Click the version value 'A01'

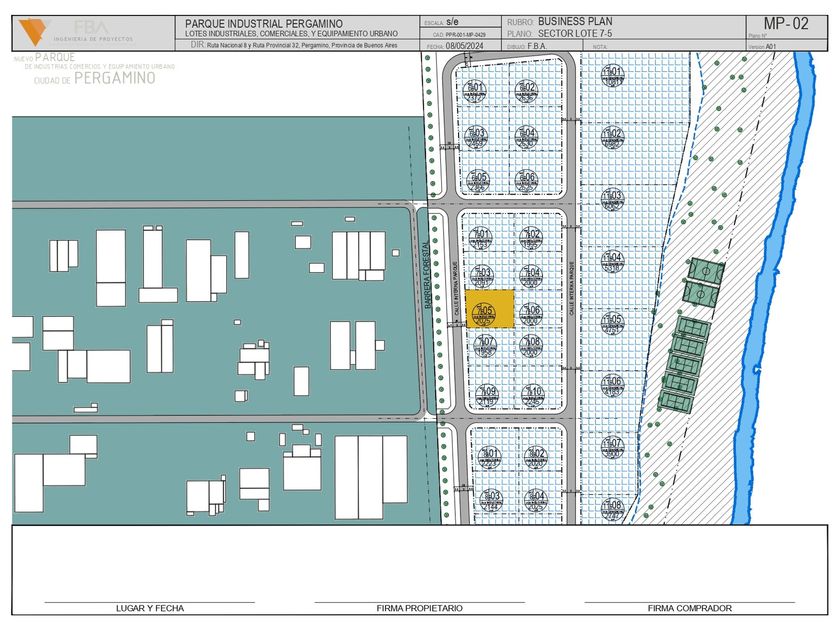coord(770,47)
